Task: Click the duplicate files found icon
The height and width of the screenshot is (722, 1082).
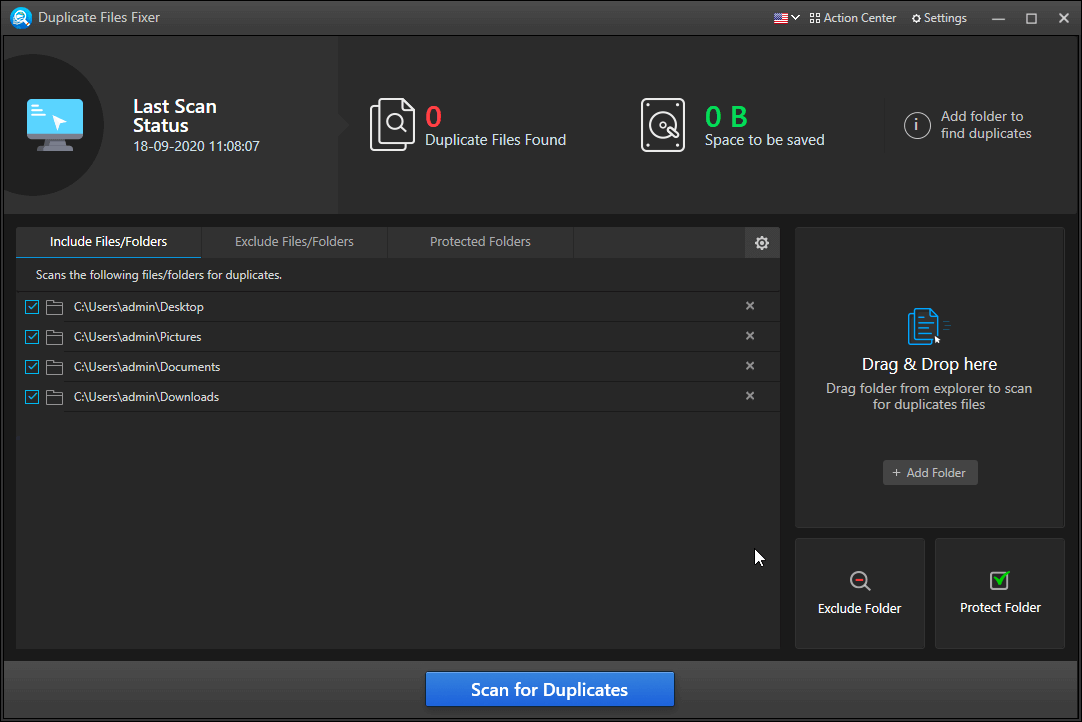Action: click(393, 125)
